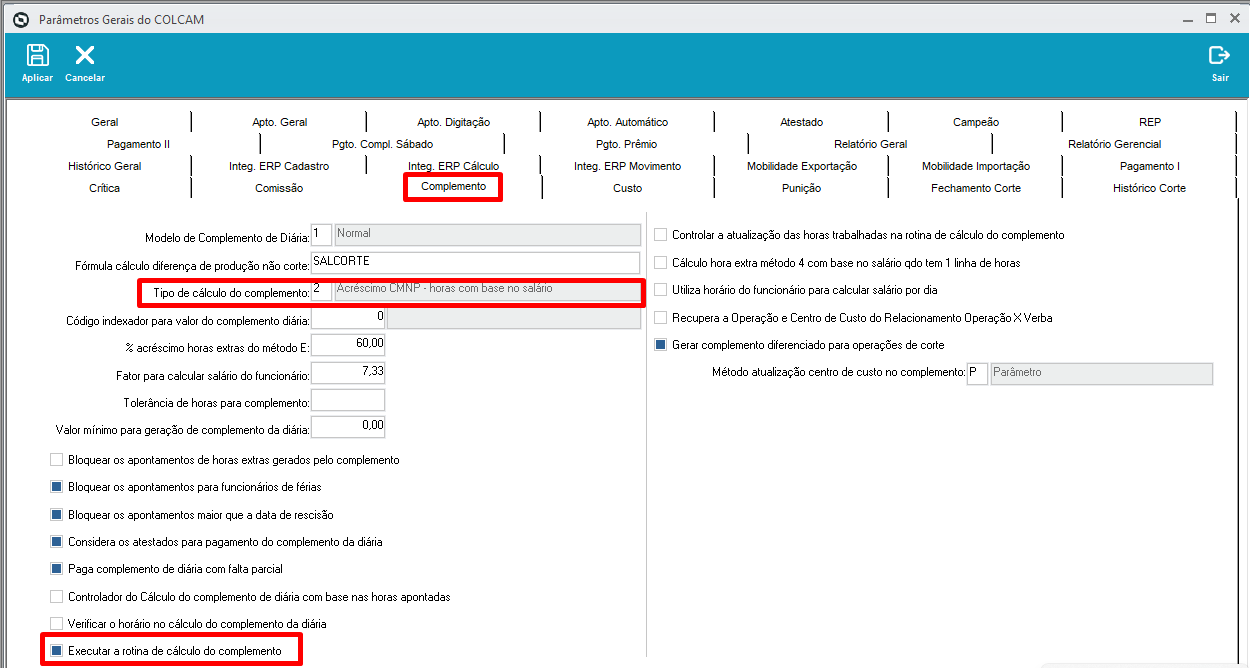Toggle block entries after data de rescisão
The image size is (1250, 668).
(57, 515)
